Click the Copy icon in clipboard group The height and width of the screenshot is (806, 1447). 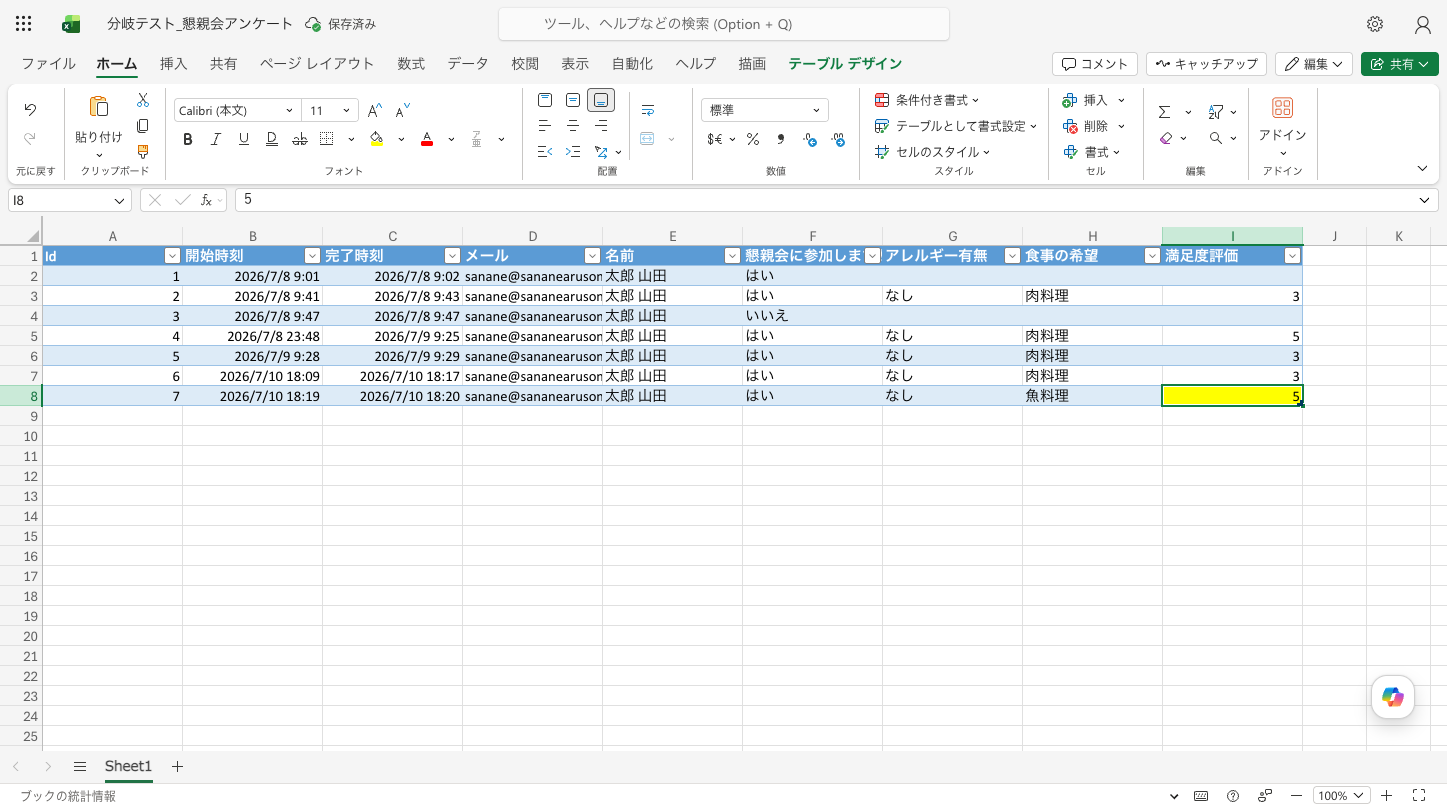pos(143,126)
